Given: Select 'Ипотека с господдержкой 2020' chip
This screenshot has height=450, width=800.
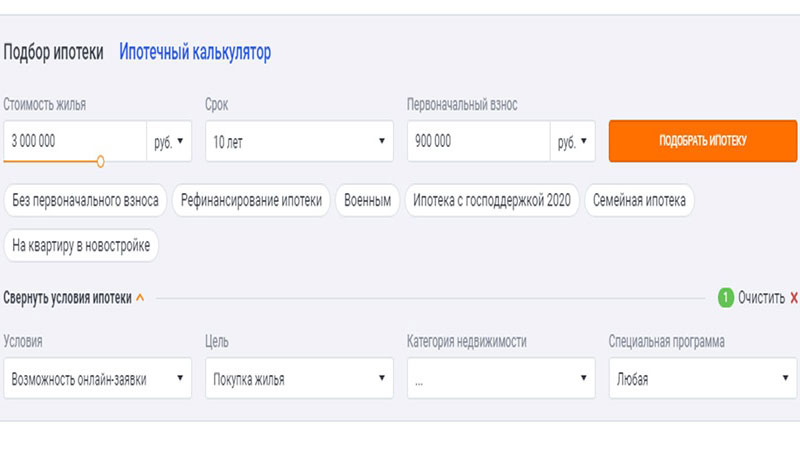Looking at the screenshot, I should coord(491,200).
